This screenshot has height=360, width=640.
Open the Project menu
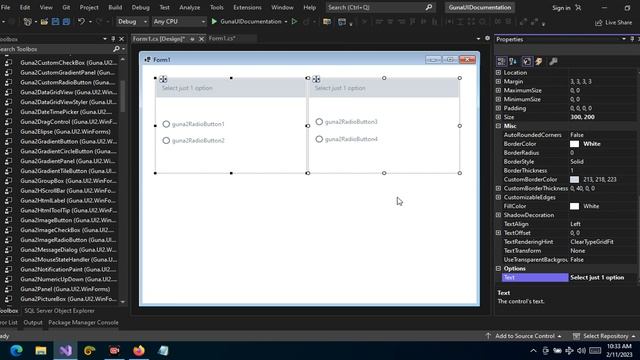point(89,7)
